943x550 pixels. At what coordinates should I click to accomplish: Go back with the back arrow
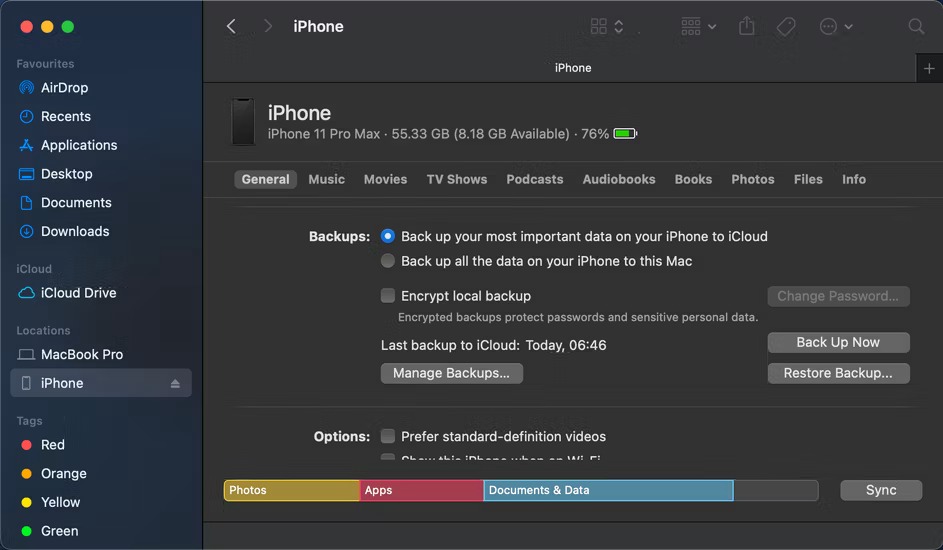(x=231, y=27)
